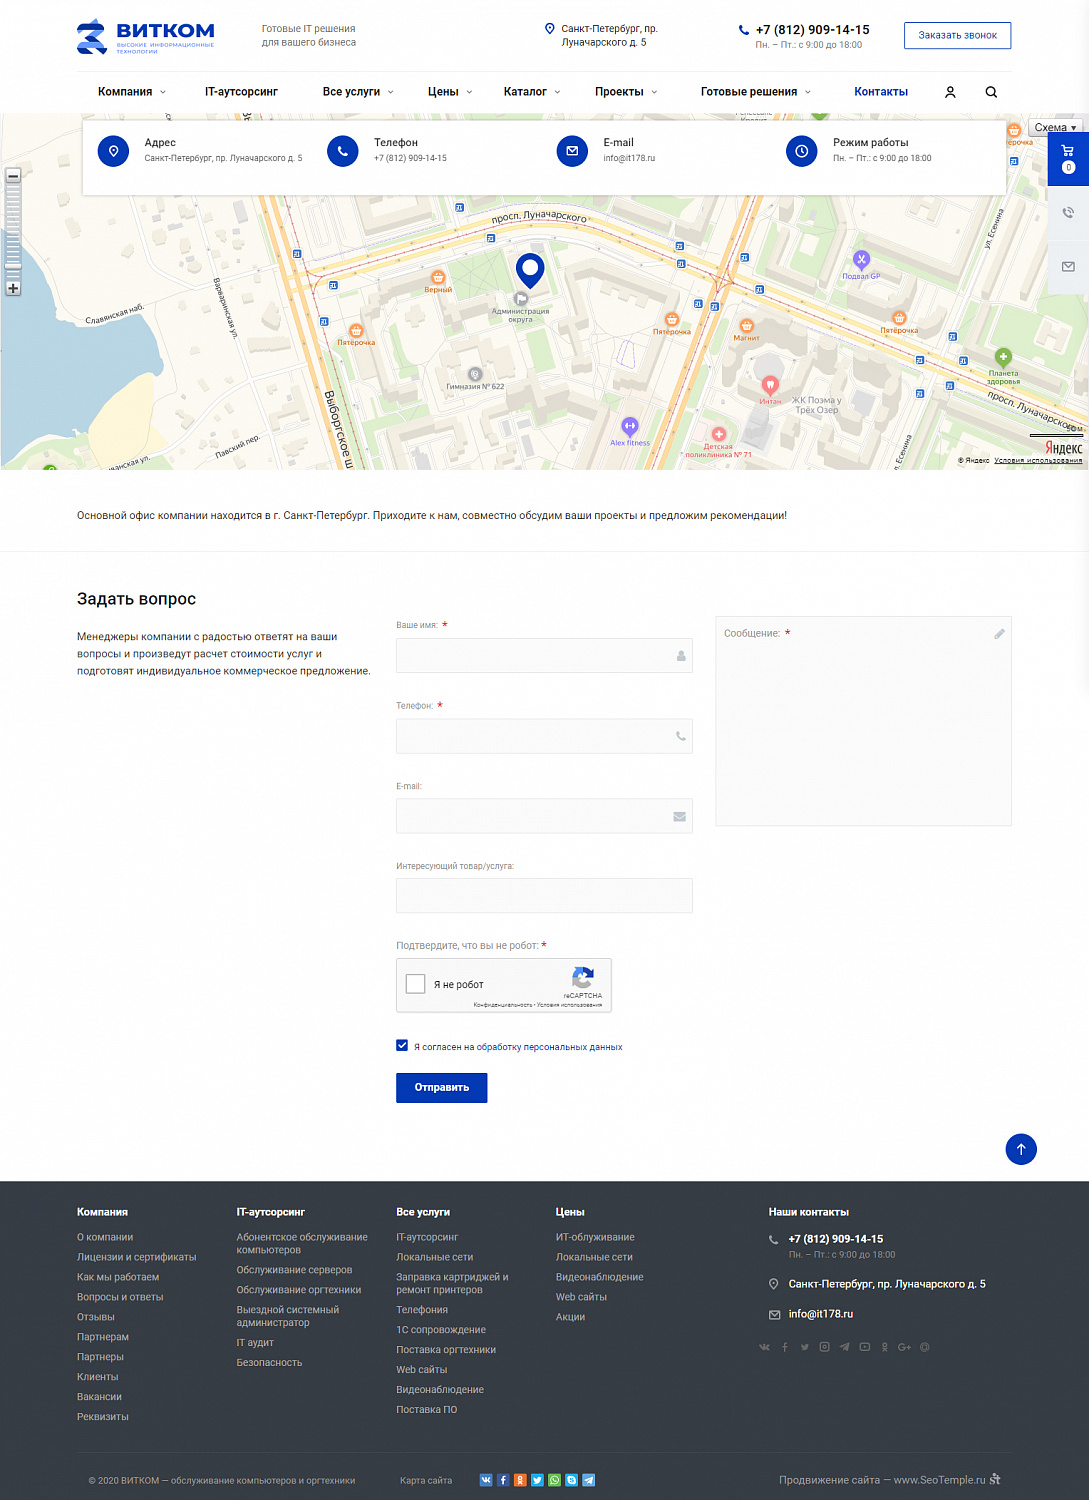Click the blue office location pin on the map
Screen dimensions: 1089x1500
pos(530,270)
